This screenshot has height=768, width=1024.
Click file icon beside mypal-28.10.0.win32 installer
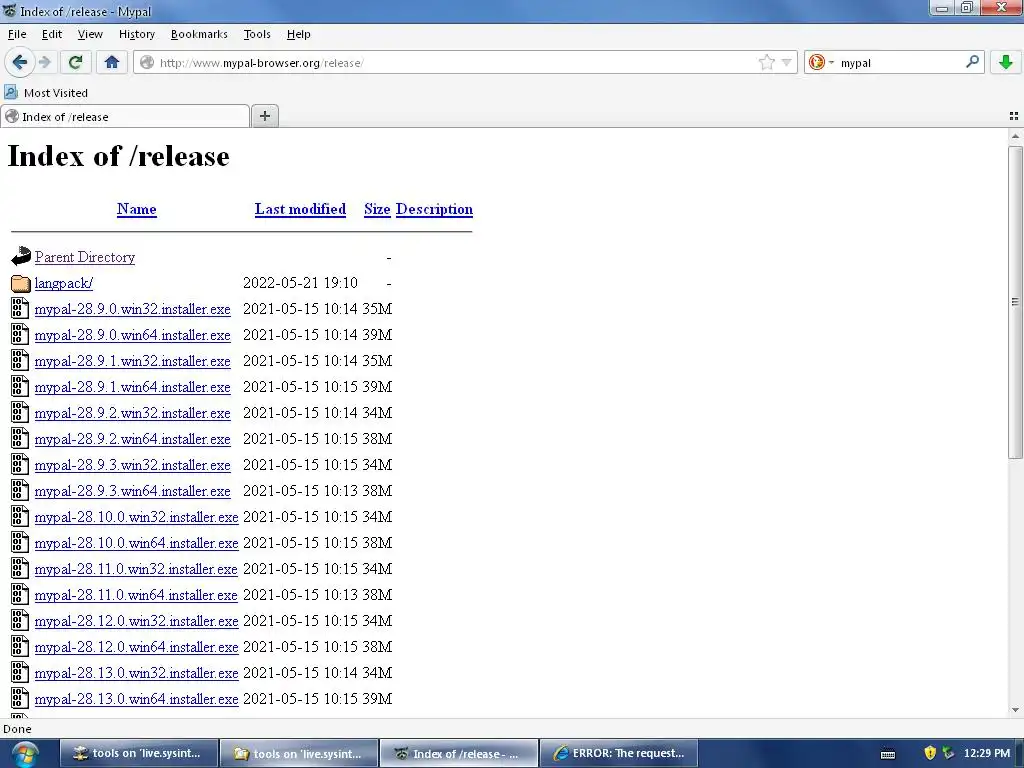pos(20,516)
